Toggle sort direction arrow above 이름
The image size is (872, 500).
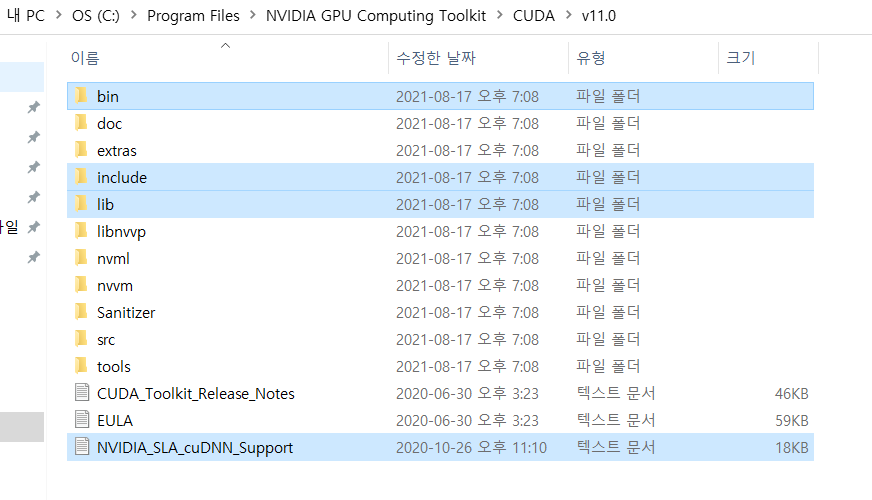(225, 46)
